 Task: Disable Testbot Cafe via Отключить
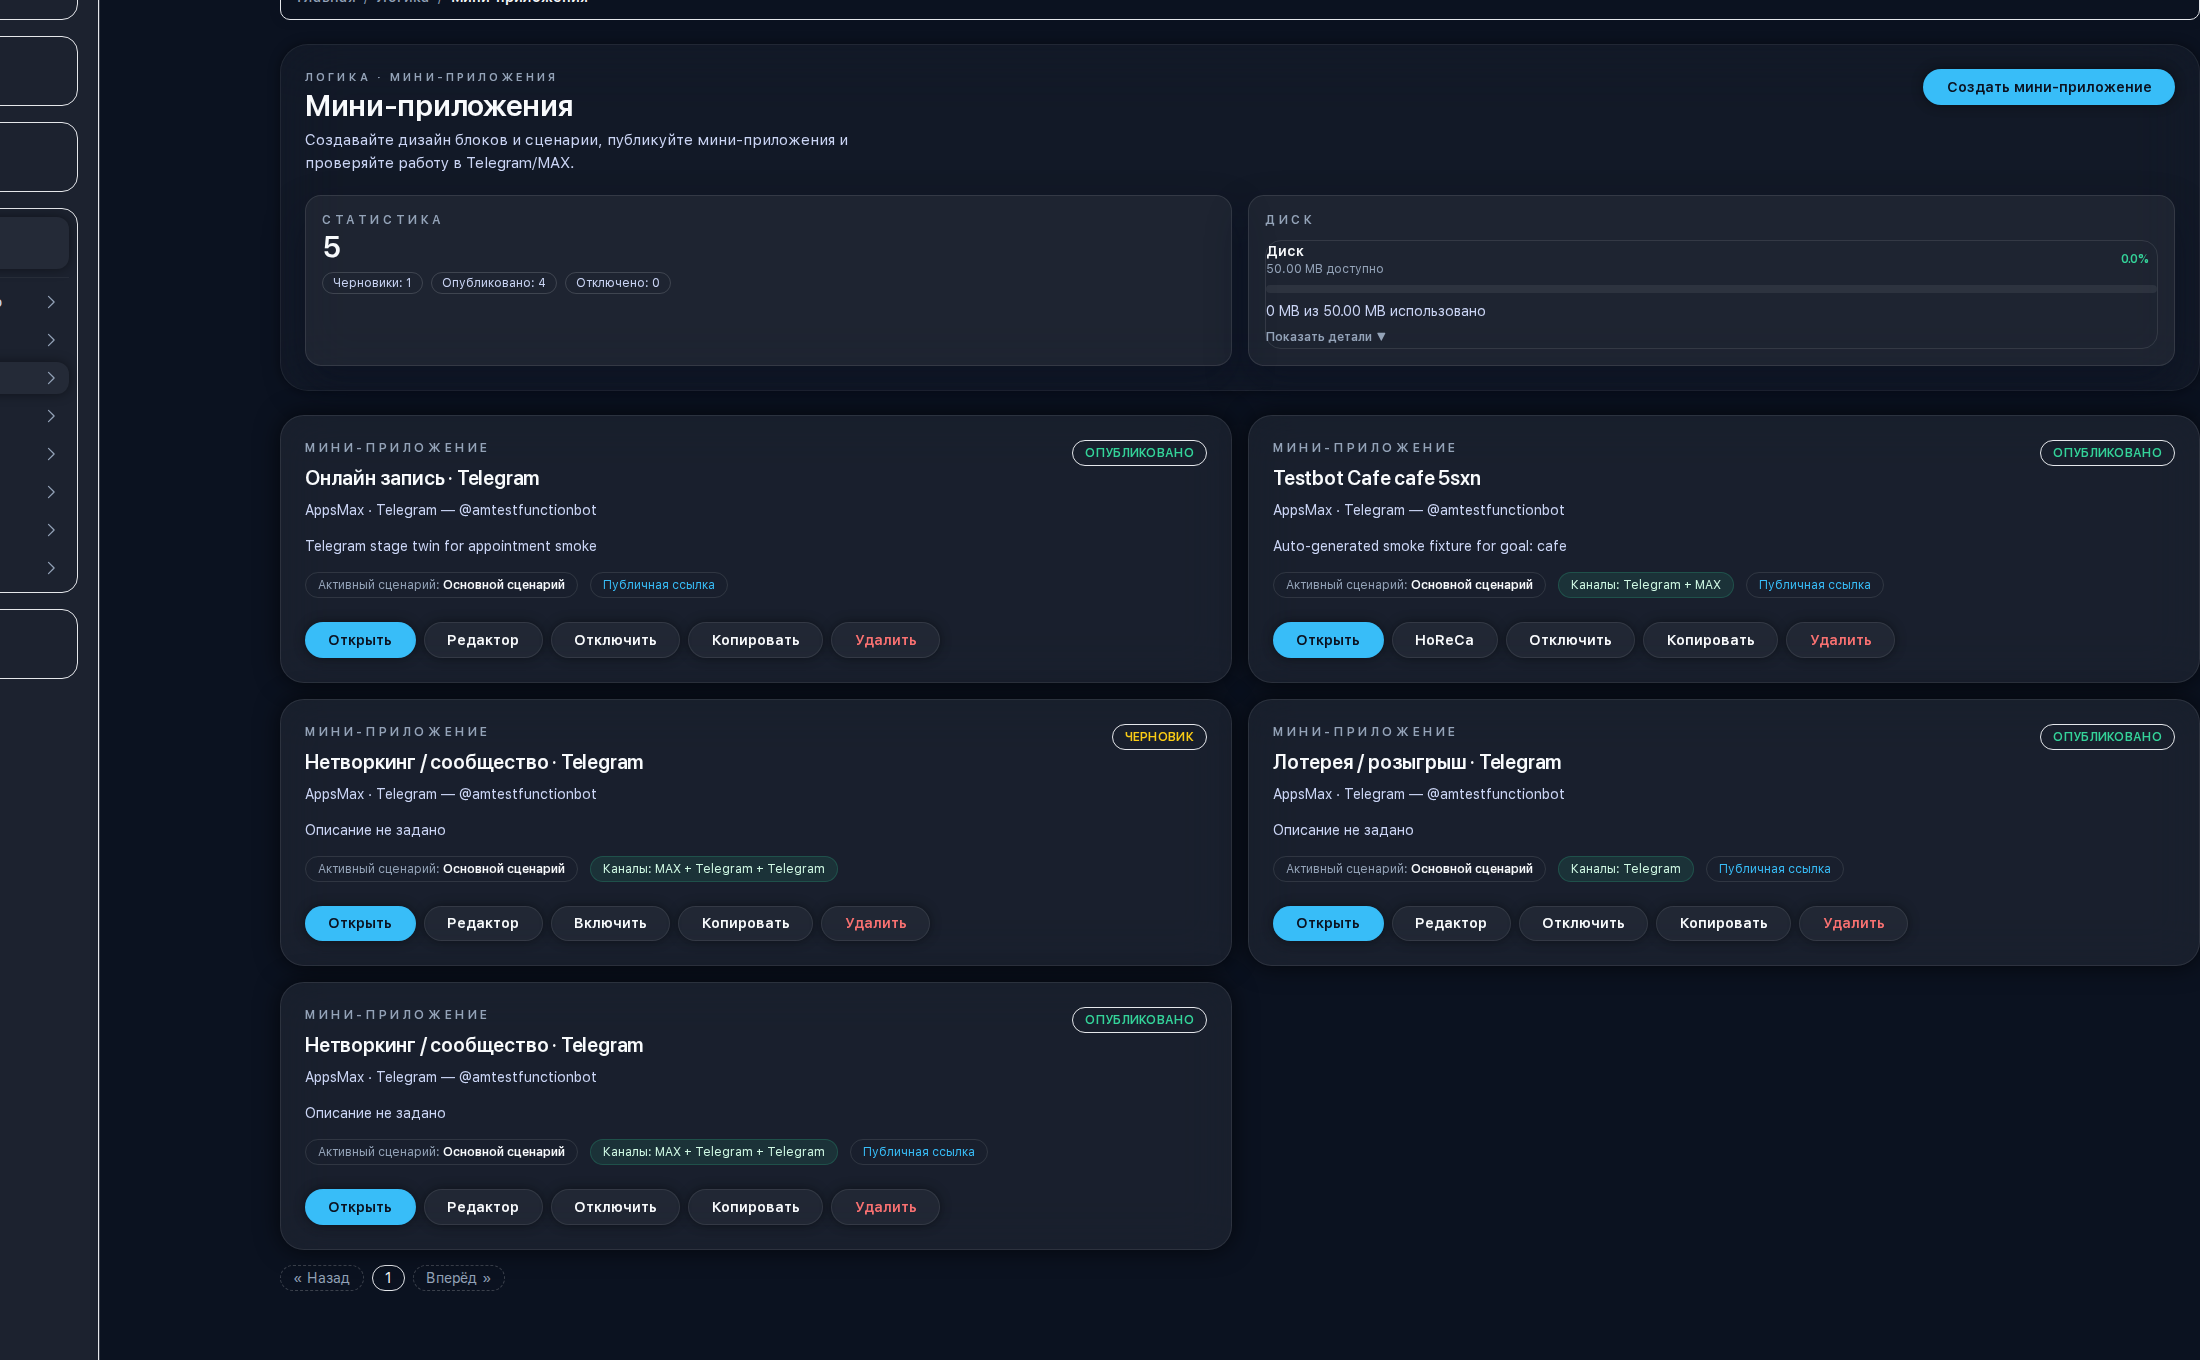pyautogui.click(x=1570, y=640)
